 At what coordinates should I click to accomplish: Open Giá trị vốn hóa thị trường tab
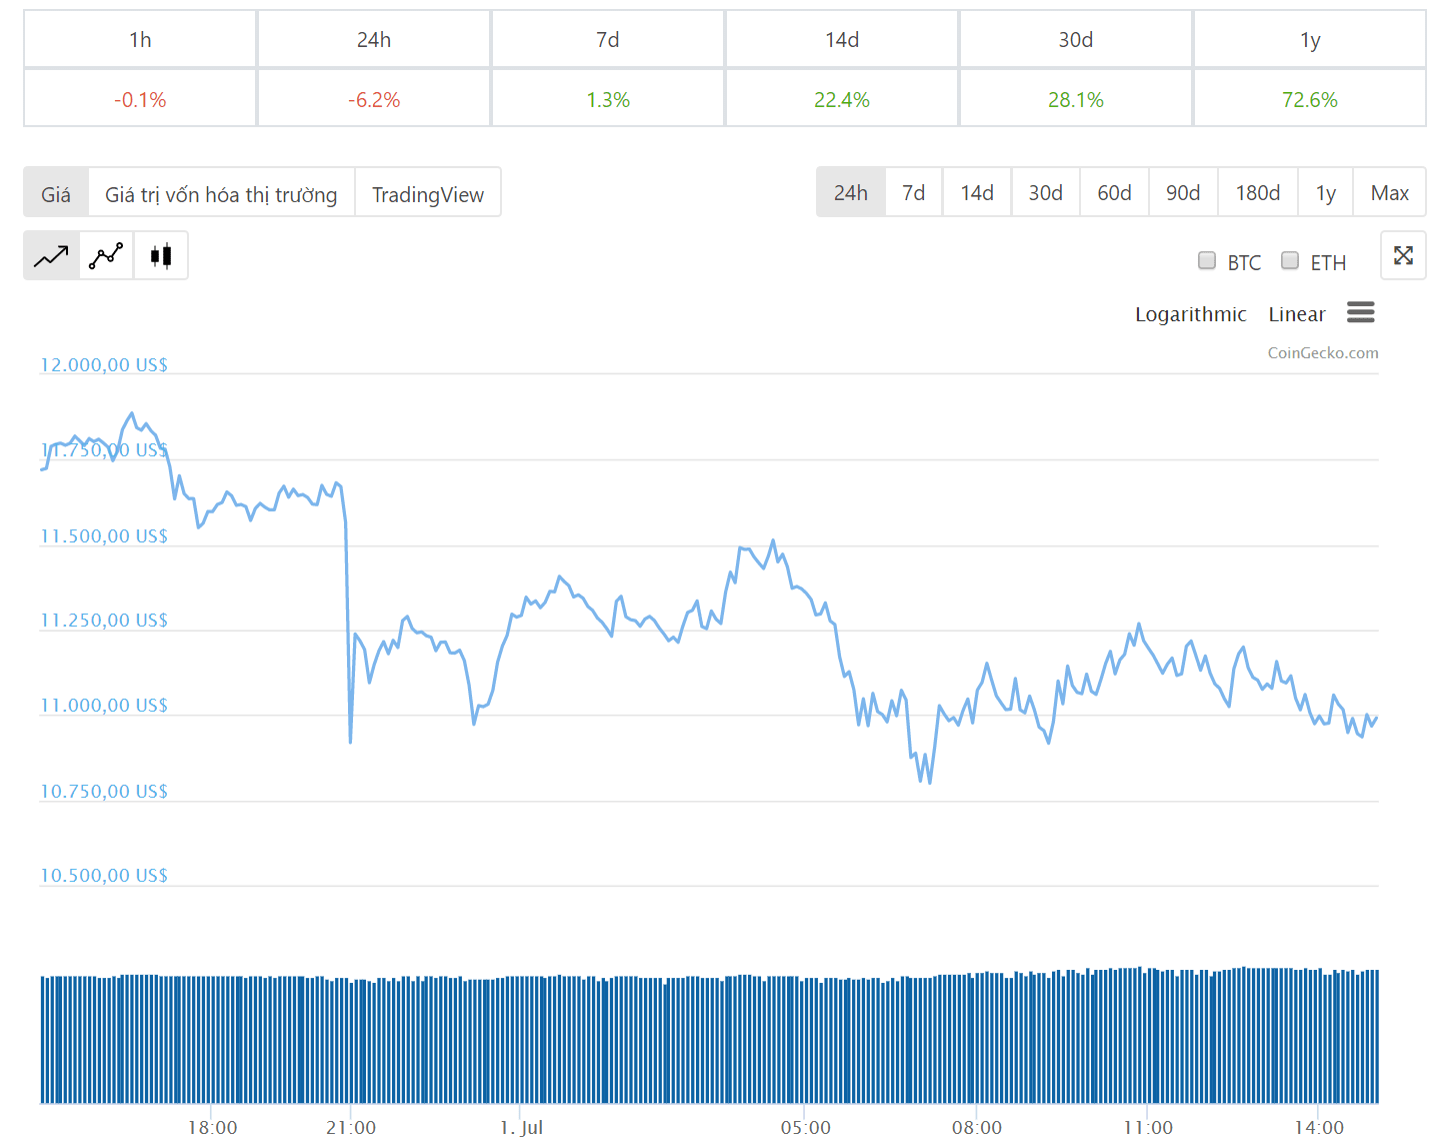221,193
